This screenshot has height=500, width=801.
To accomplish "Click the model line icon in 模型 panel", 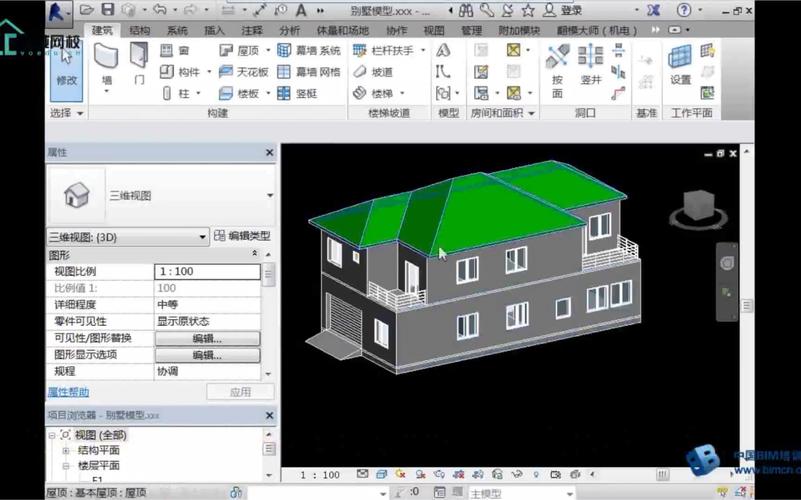I will coord(442,72).
